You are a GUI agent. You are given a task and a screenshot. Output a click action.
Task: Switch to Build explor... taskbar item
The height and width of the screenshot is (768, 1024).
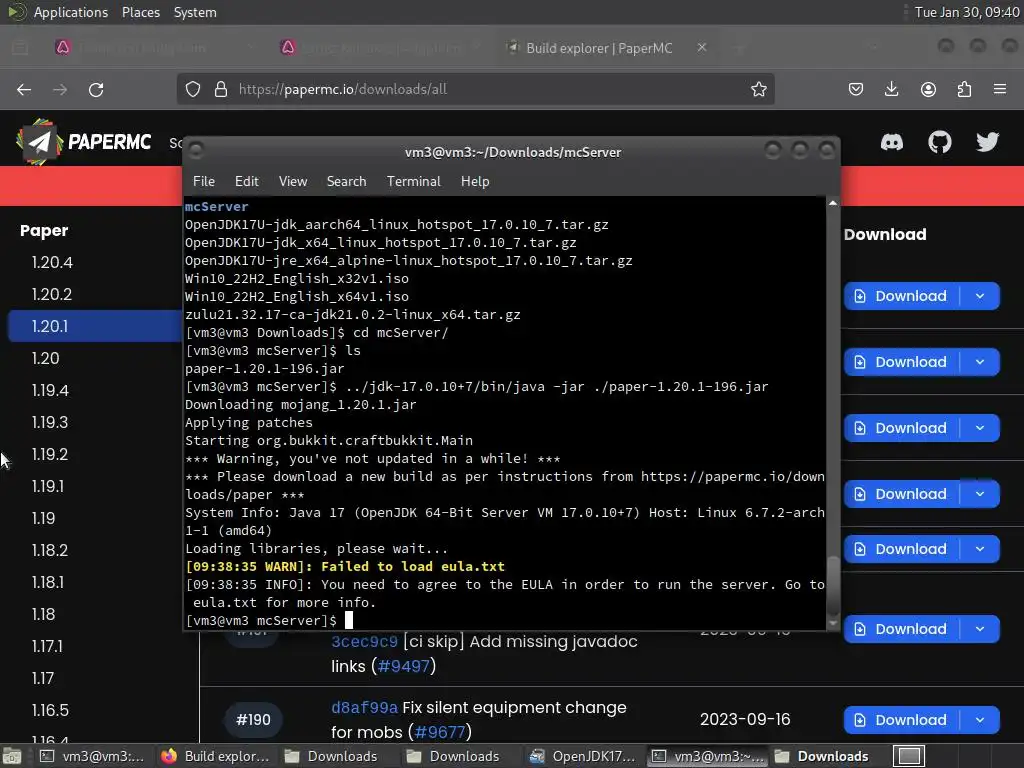pyautogui.click(x=216, y=756)
